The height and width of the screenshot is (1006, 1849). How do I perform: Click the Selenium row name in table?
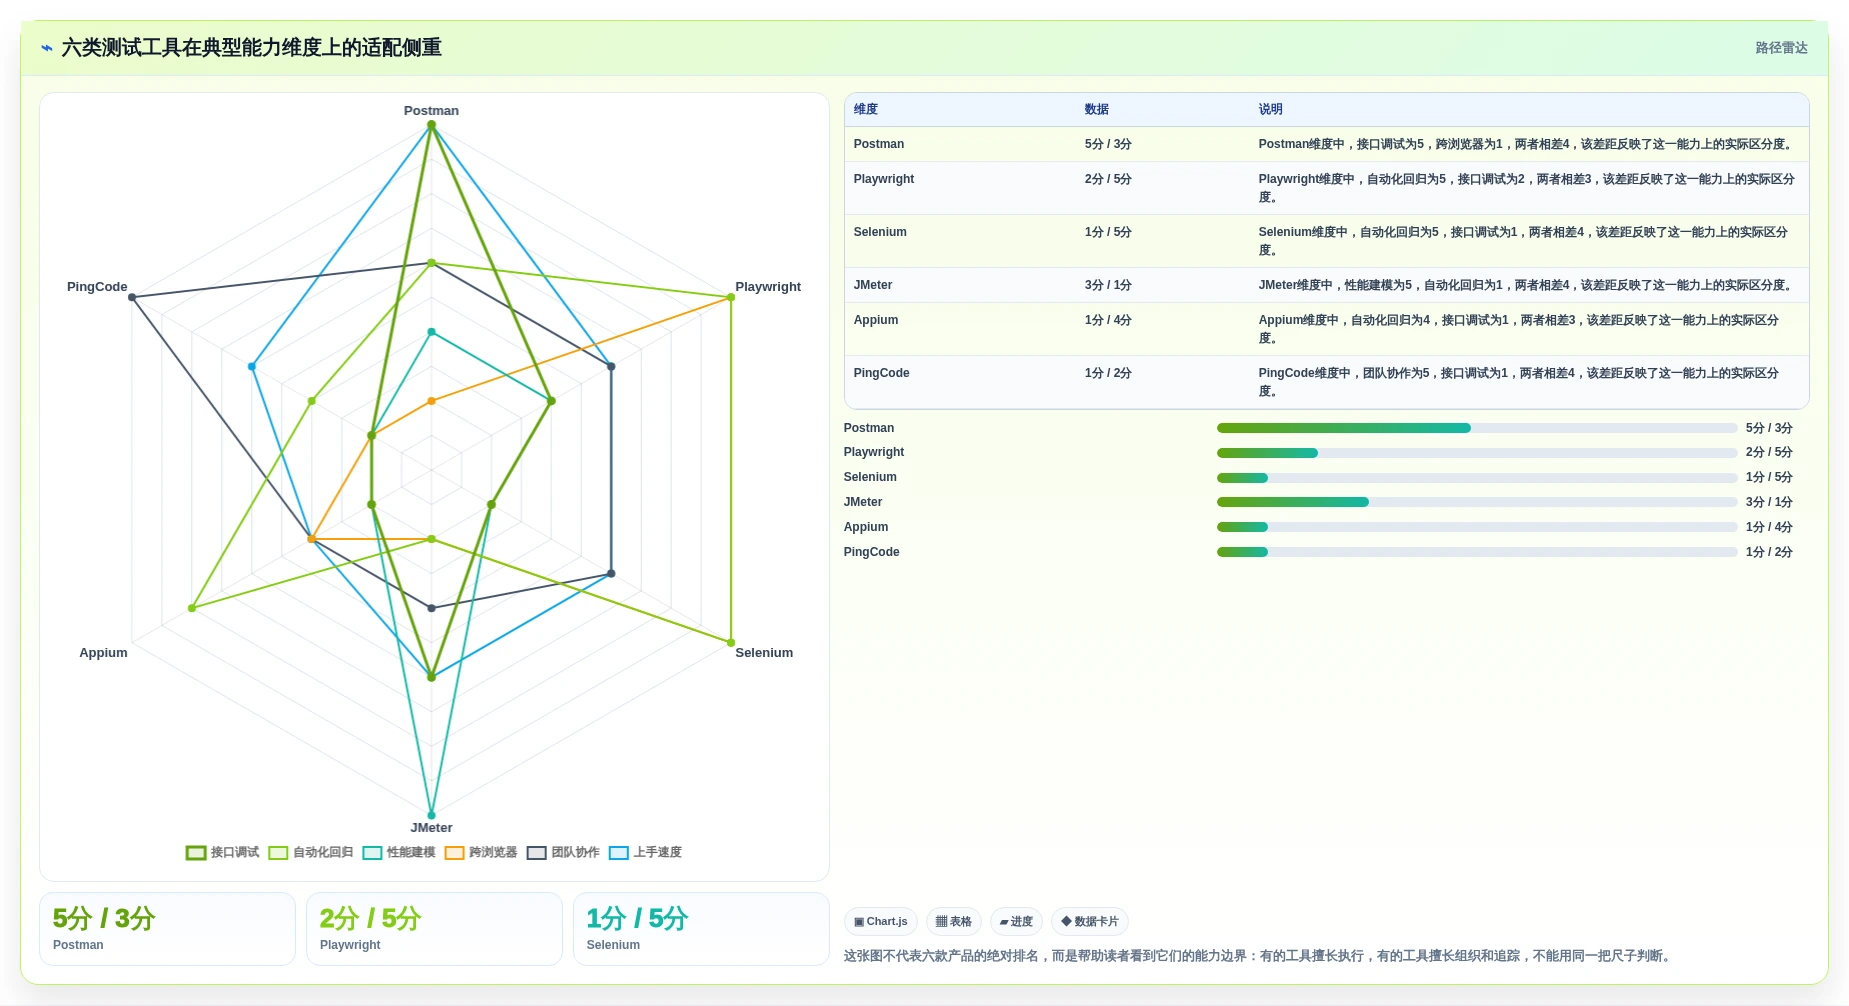pos(880,232)
